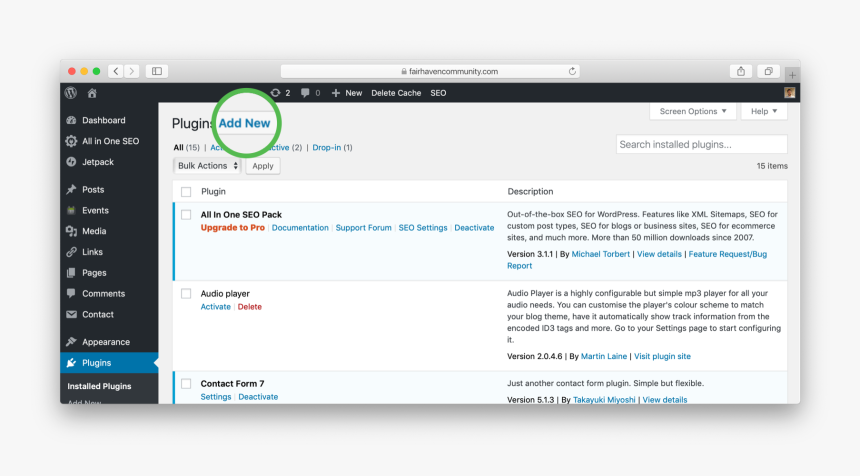
Task: Toggle the Safari sidebar button
Action: pos(157,71)
